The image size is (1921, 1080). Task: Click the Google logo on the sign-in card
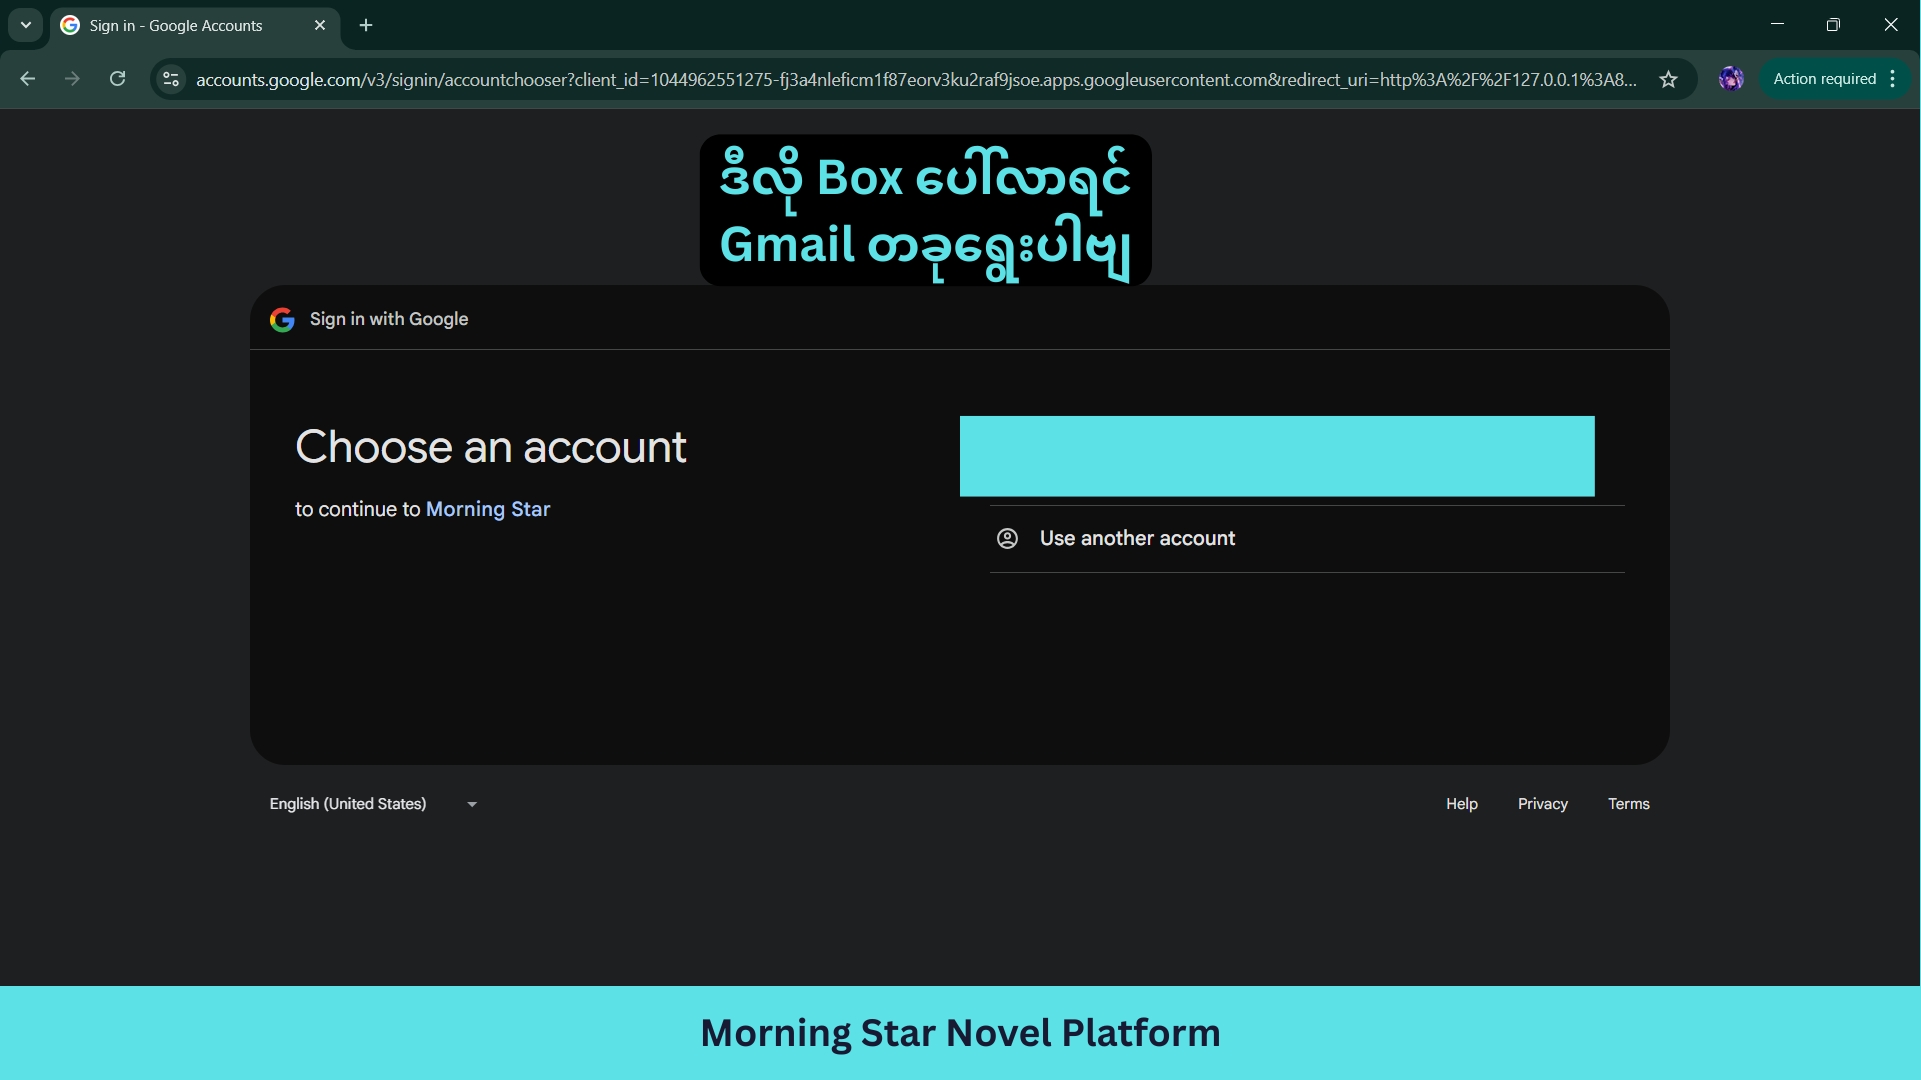click(x=283, y=319)
